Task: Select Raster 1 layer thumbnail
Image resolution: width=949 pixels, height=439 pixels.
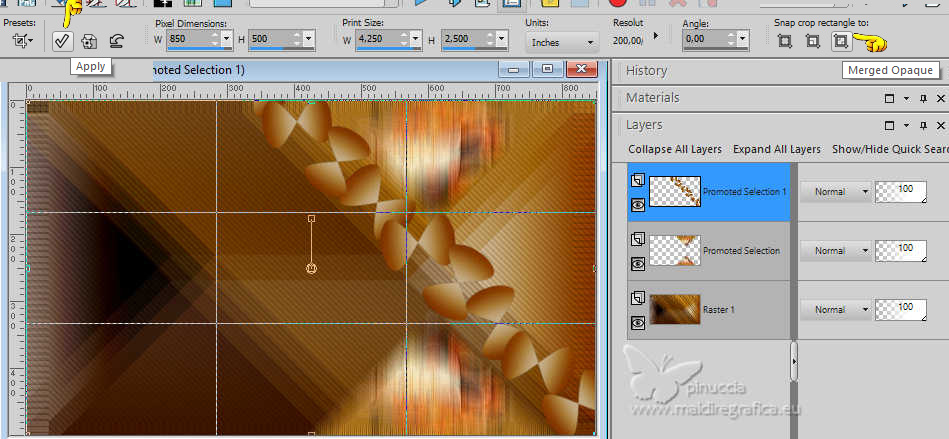Action: (x=675, y=309)
